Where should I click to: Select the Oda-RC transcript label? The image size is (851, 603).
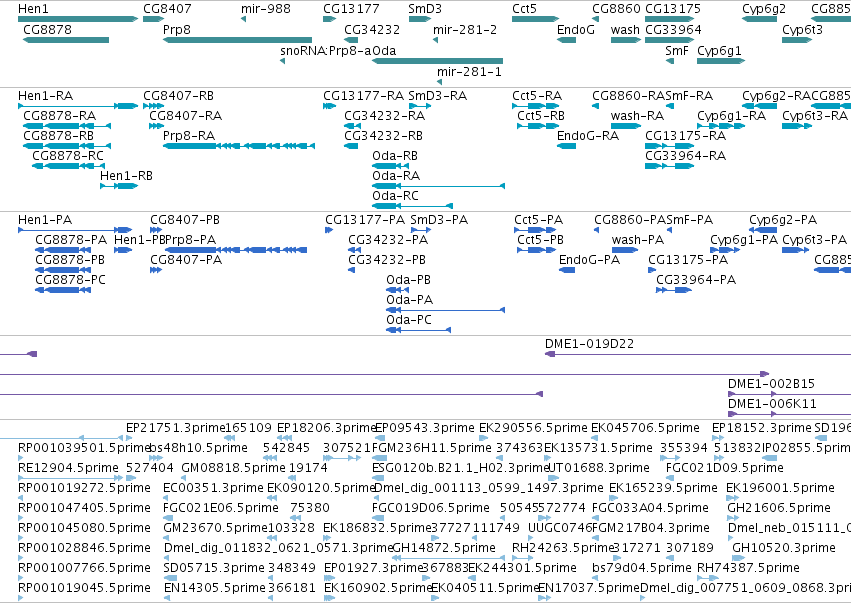[x=396, y=196]
